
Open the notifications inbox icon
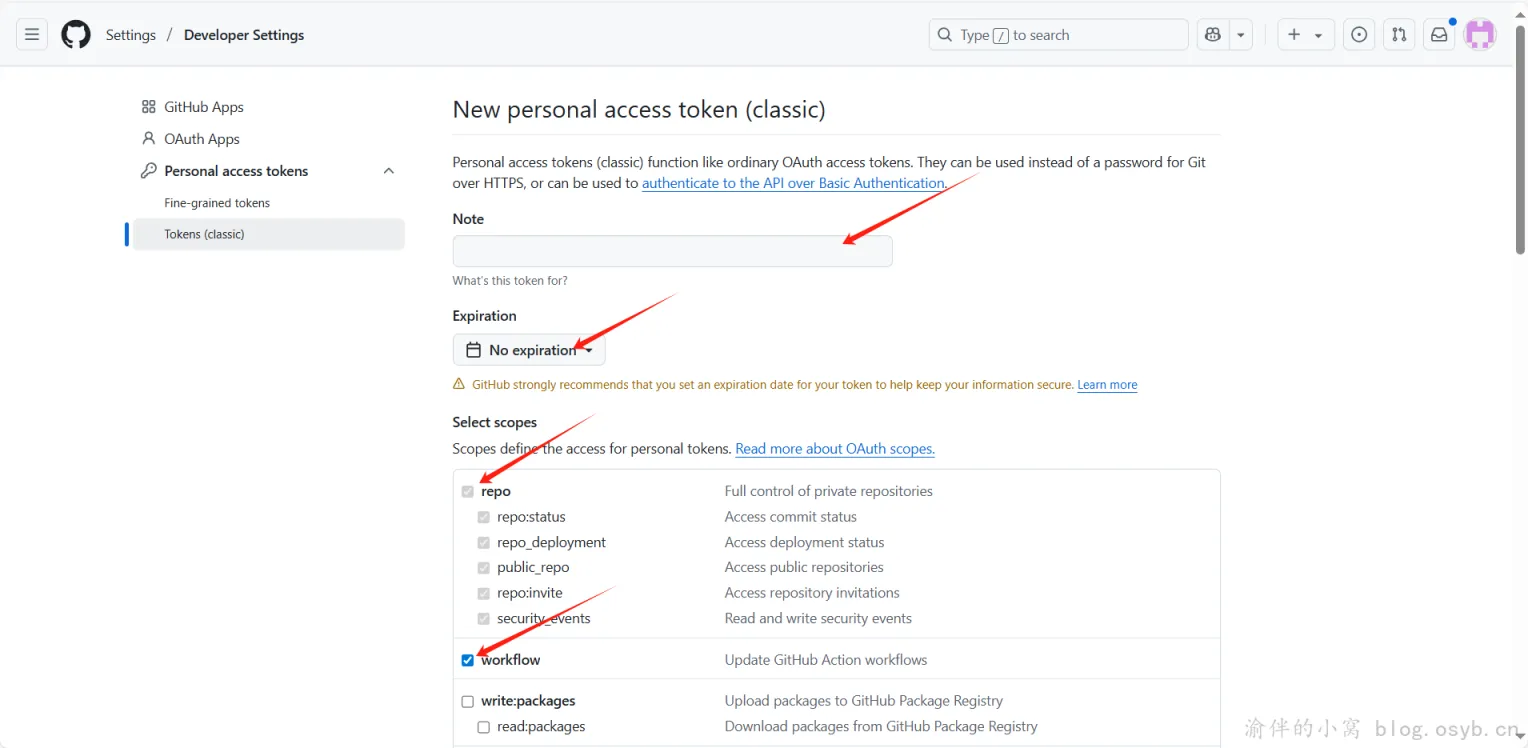click(1439, 35)
